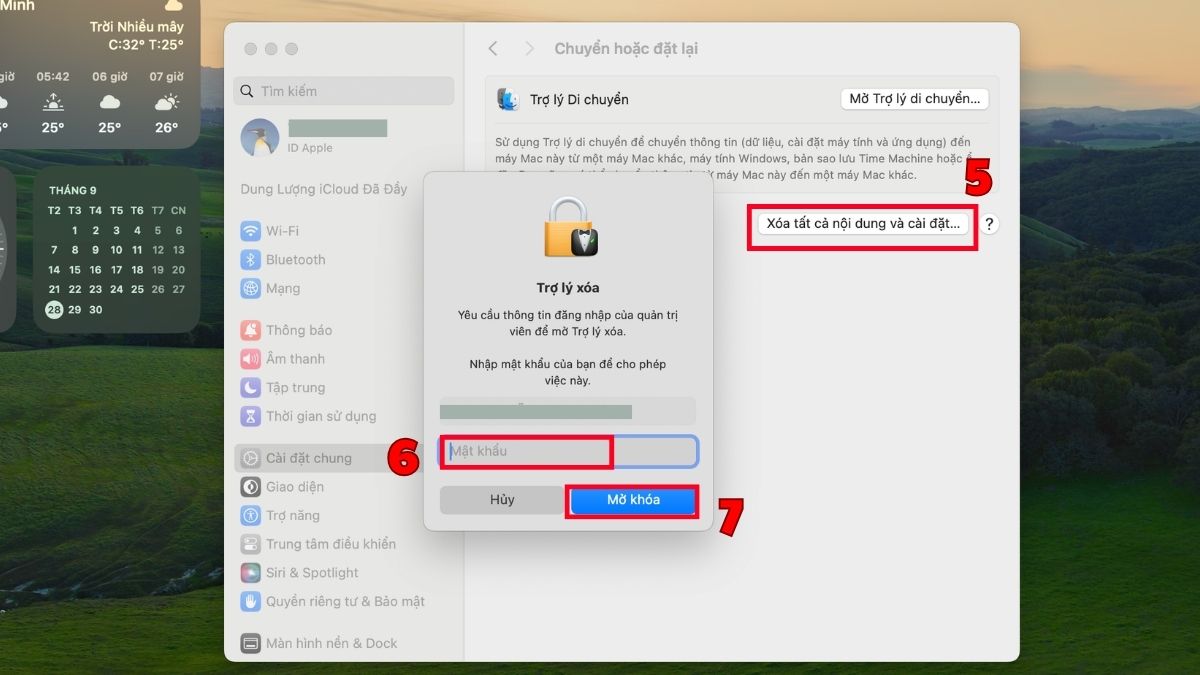Click the Trợ lý xóa dialog title
Viewport: 1200px width, 675px height.
click(568, 288)
